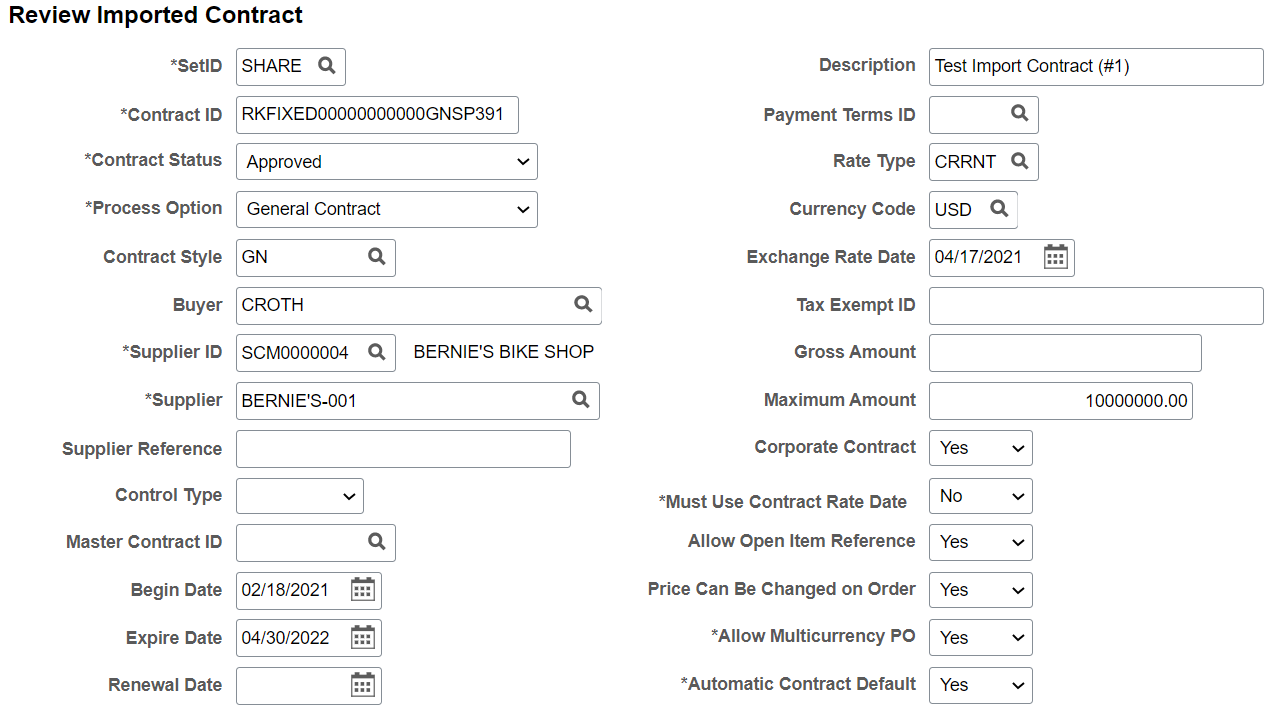Viewport: 1286px width, 713px height.
Task: Open the Payment Terms ID lookup
Action: [1021, 114]
